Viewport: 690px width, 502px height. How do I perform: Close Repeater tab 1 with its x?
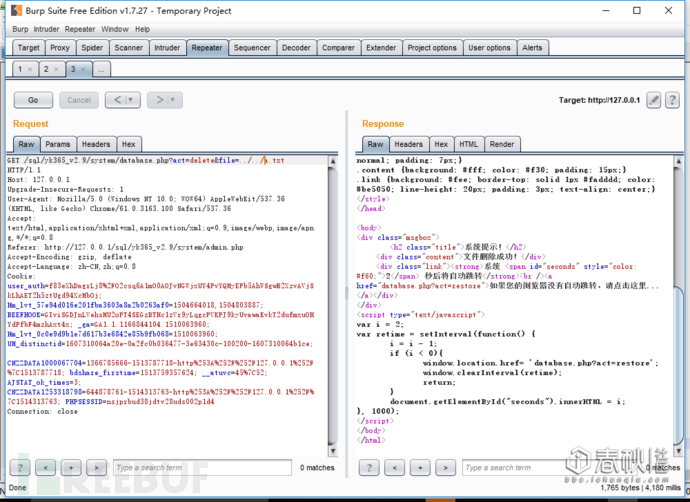[30, 70]
